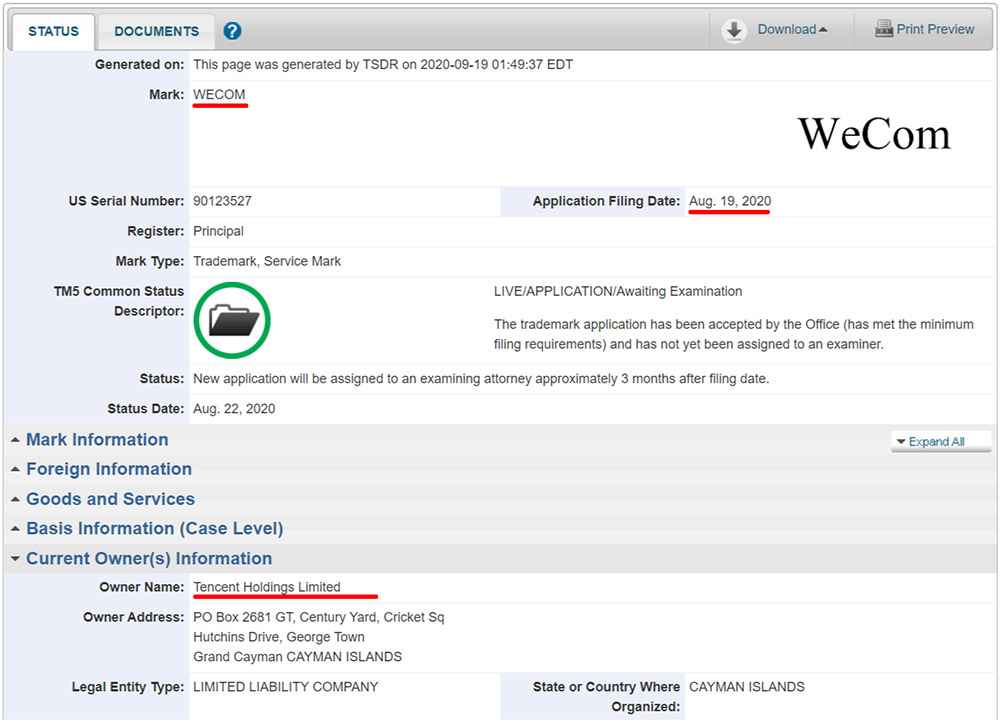Click the Mark Type value Trademark, Service Mark
The image size is (1000, 720).
click(x=267, y=261)
